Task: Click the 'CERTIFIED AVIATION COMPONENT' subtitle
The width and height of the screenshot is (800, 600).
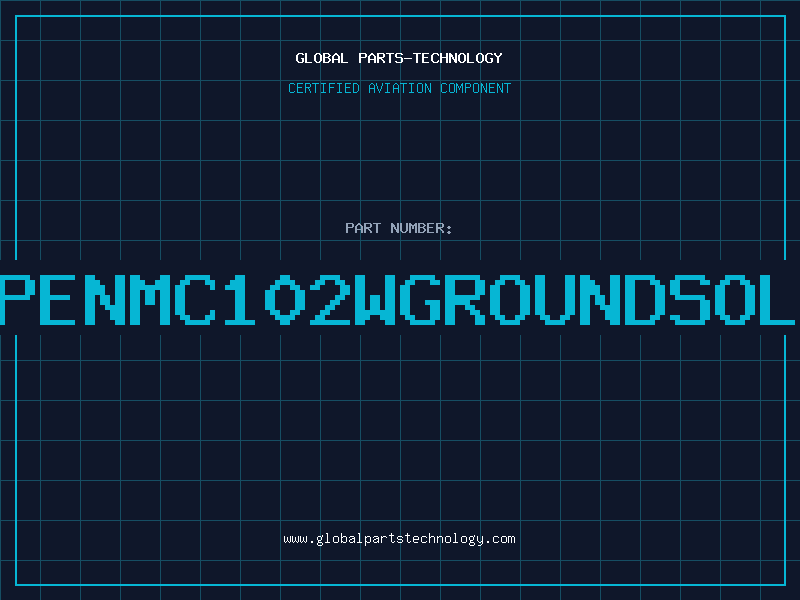Action: click(399, 88)
